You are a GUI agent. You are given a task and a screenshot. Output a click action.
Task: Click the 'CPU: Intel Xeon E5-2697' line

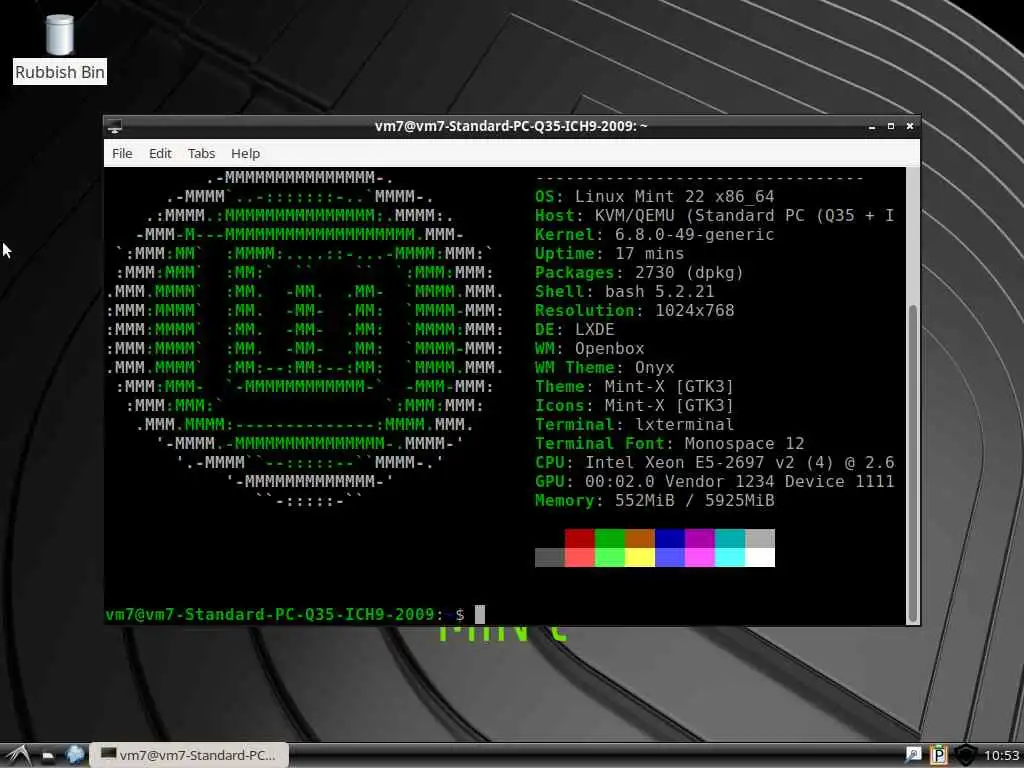pyautogui.click(x=714, y=462)
